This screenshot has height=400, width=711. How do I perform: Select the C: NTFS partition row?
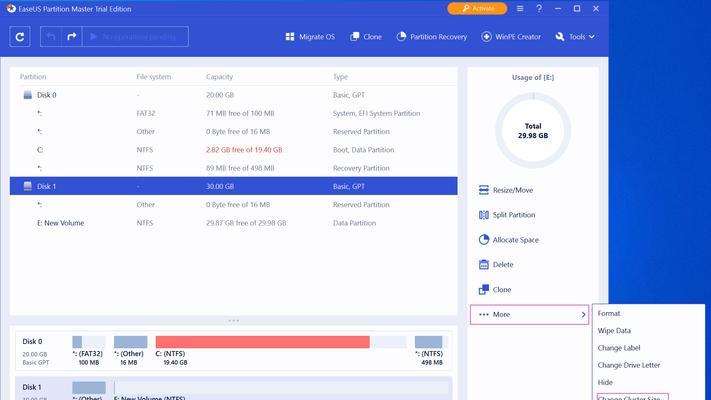(x=234, y=150)
